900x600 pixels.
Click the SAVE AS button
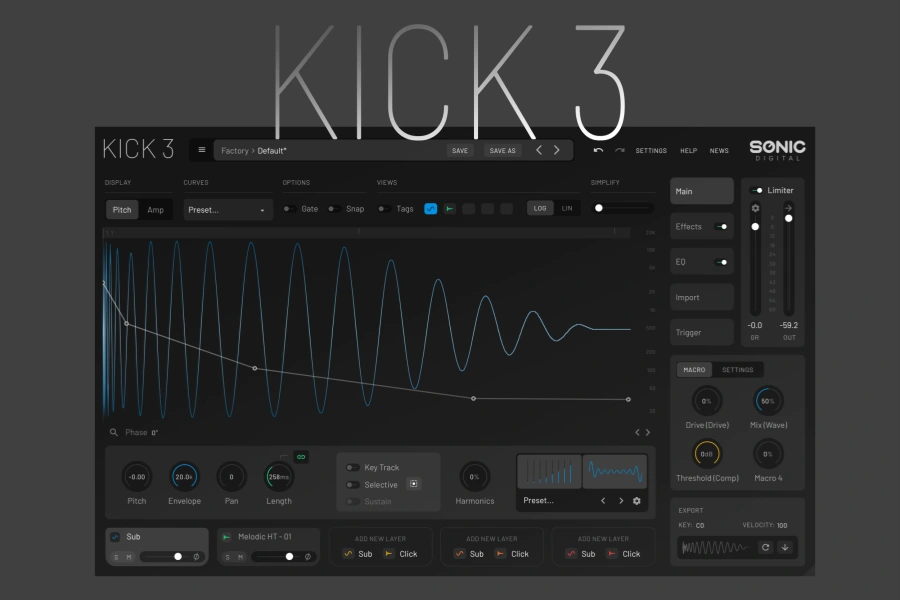502,150
